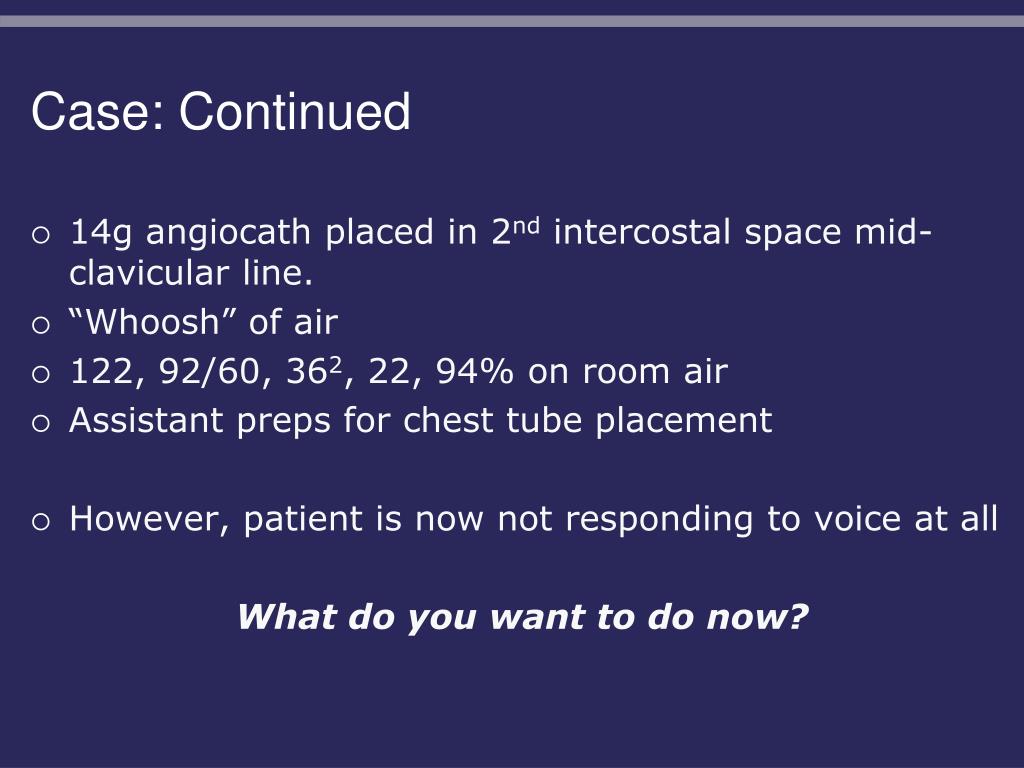The width and height of the screenshot is (1024, 768).
Task: Select the bullet before 'Whoosh of air'
Action: click(40, 325)
